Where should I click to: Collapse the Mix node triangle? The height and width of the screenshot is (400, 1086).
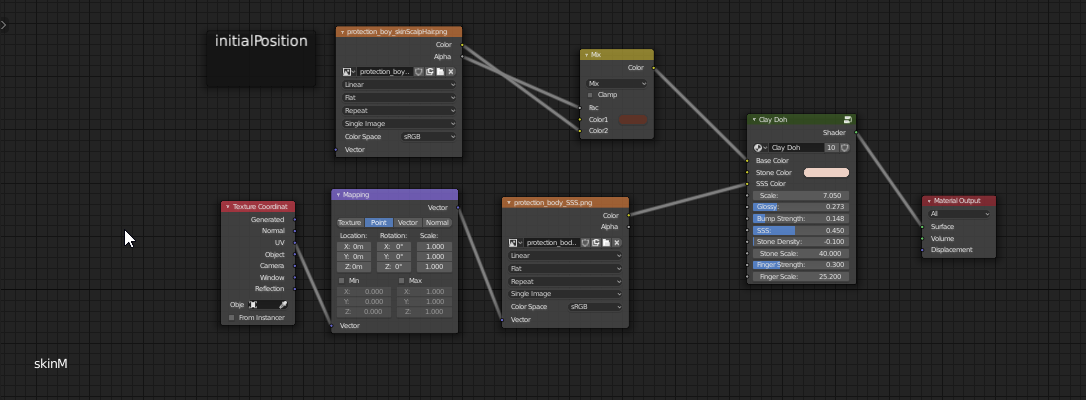(587, 55)
